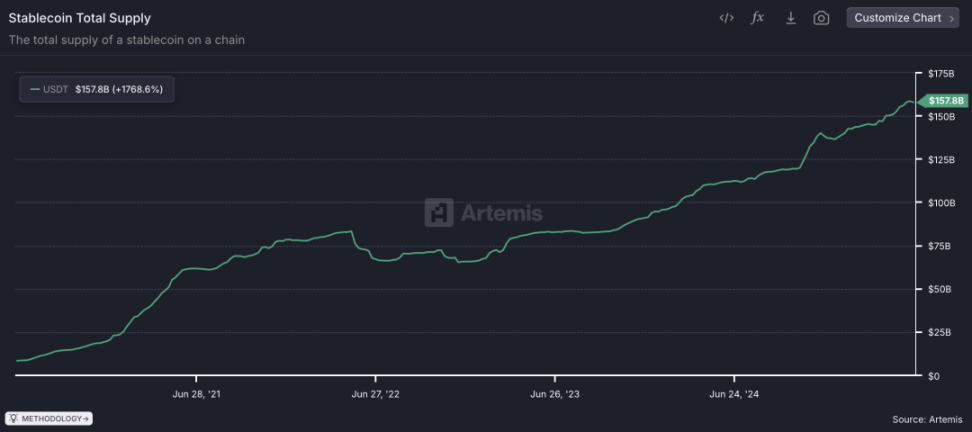Take a chart screenshot with camera icon
Screen dimensions: 972x432
(x=821, y=18)
